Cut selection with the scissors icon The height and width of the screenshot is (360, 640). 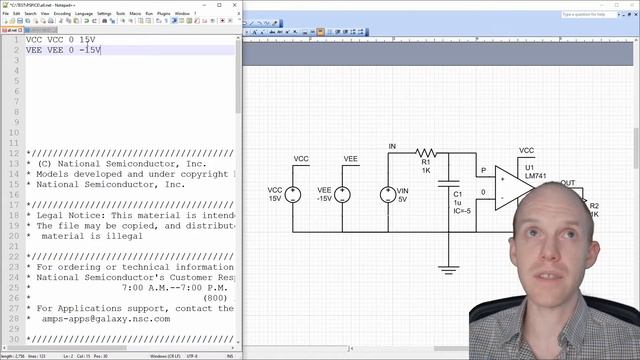[x=60, y=21]
